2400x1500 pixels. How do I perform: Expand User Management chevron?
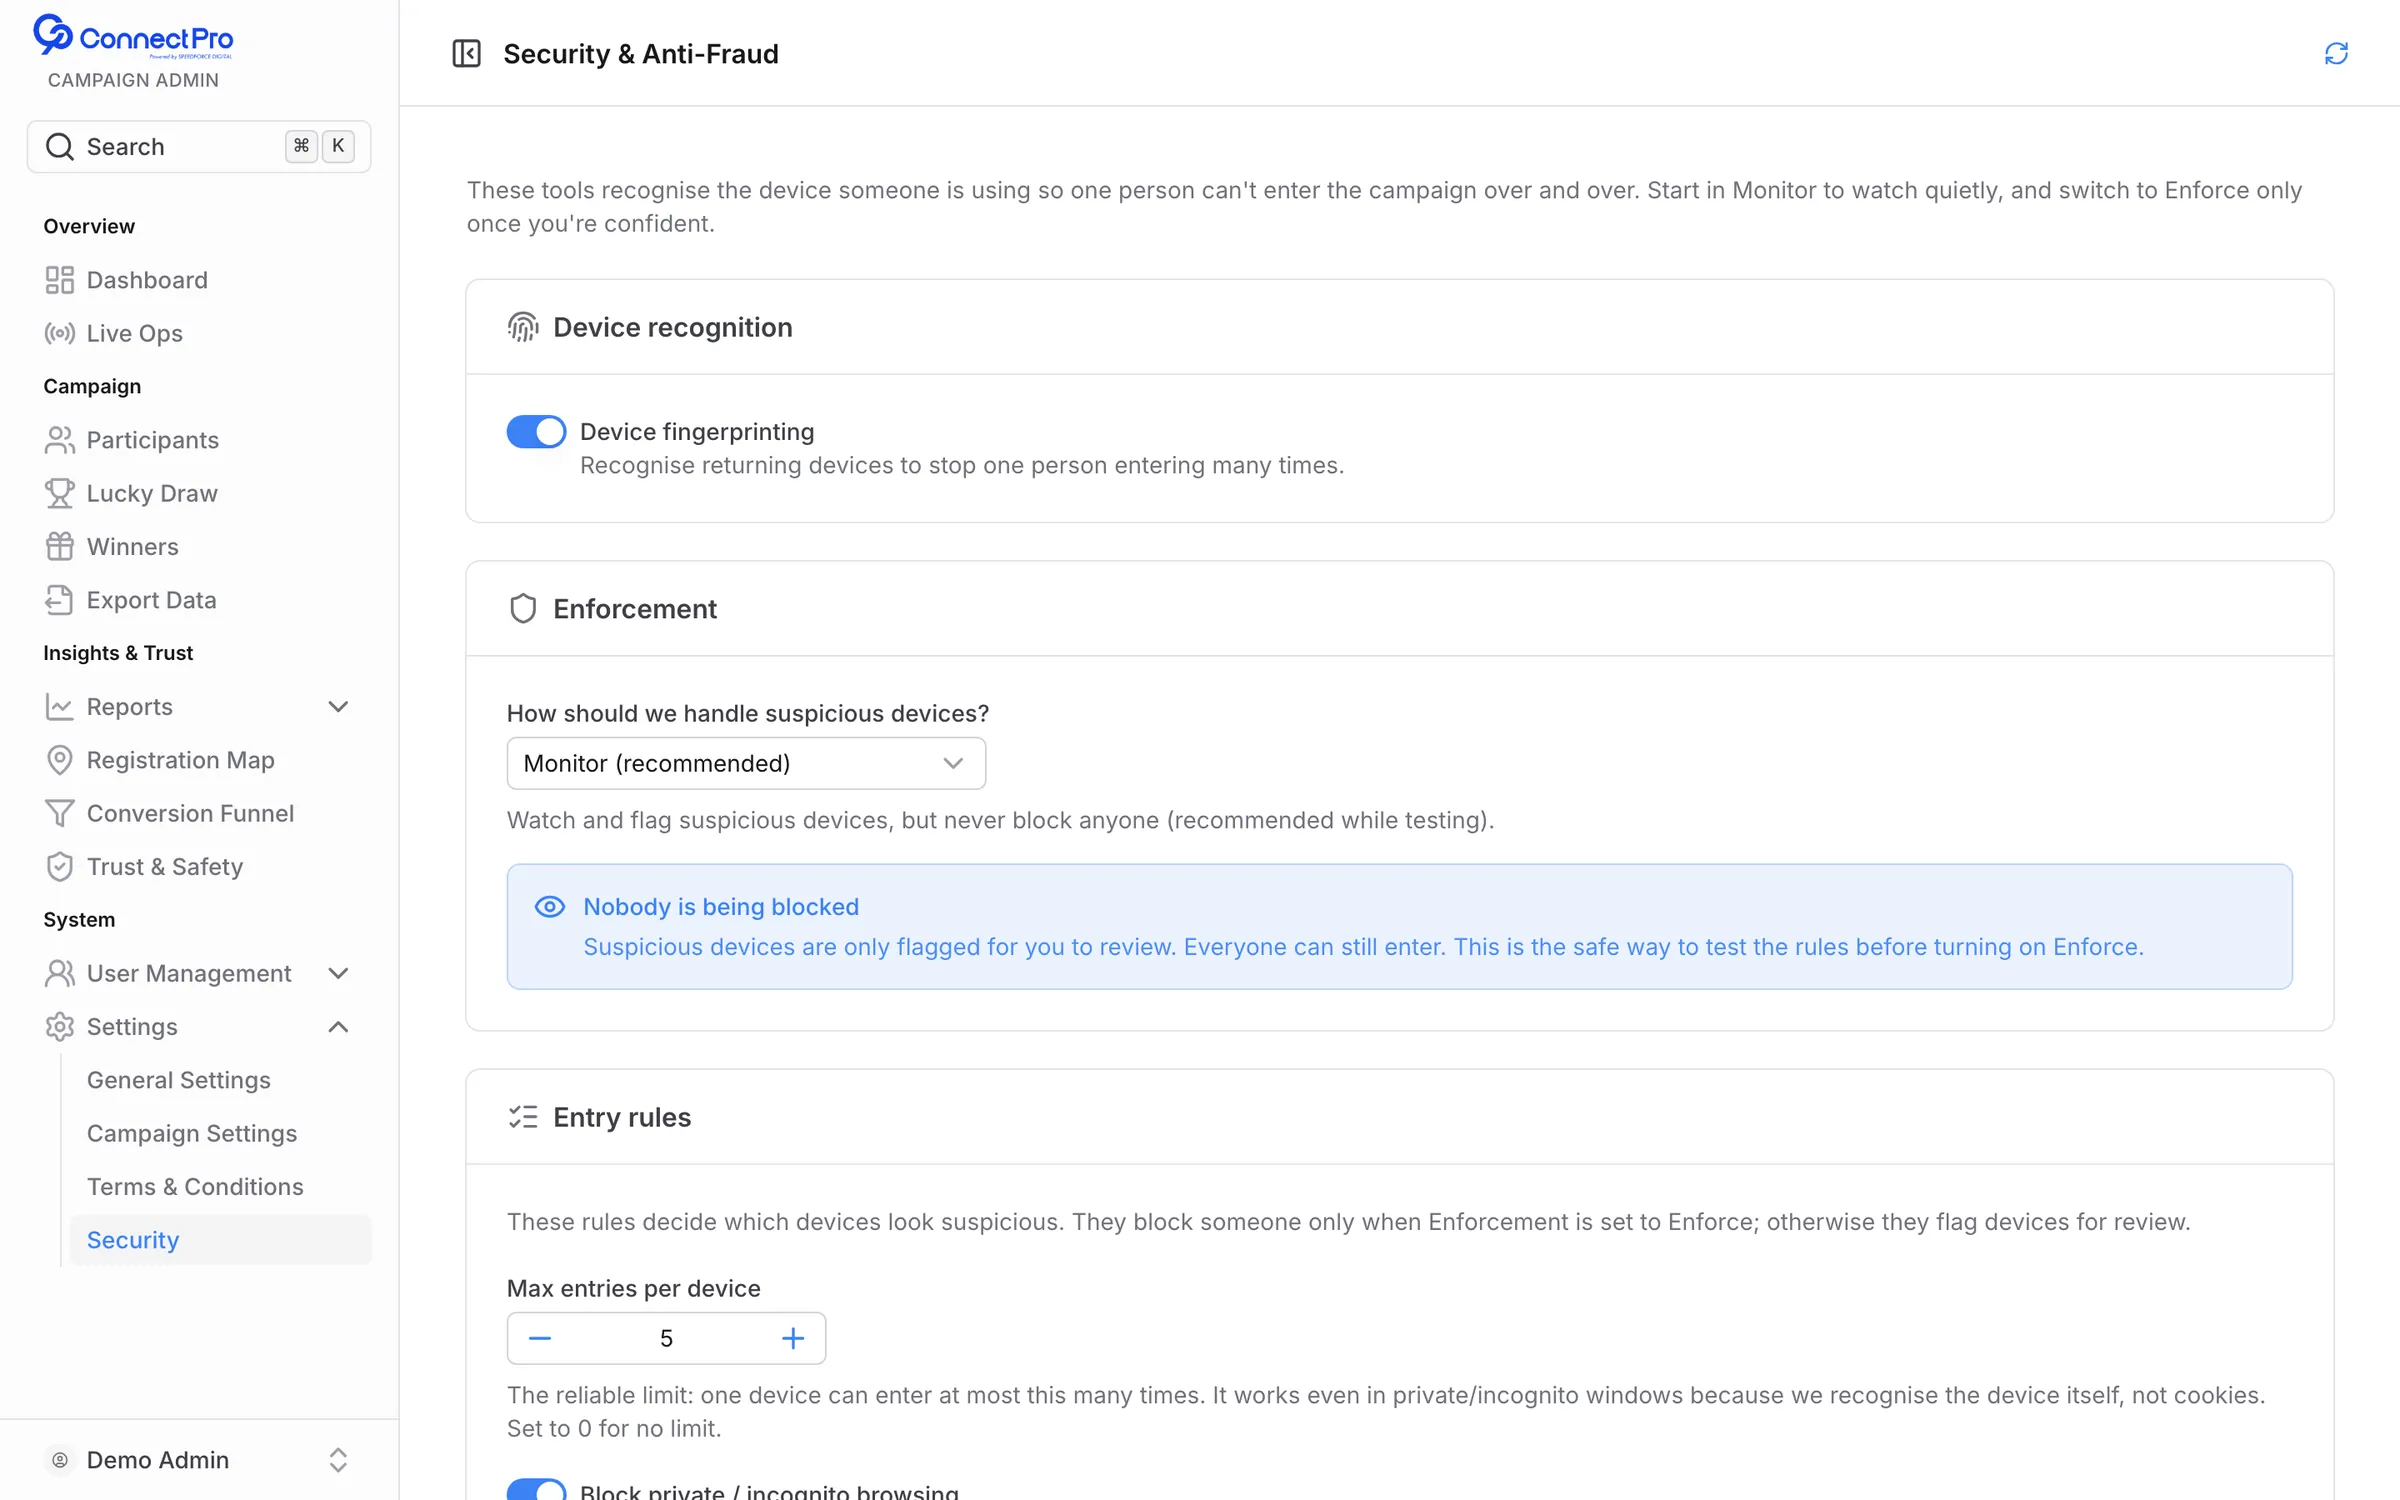338,973
